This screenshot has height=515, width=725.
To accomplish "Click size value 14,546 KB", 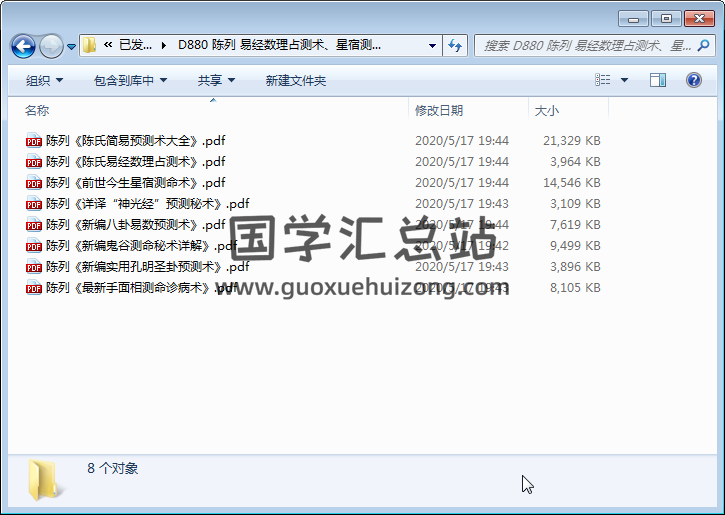I will pyautogui.click(x=572, y=183).
